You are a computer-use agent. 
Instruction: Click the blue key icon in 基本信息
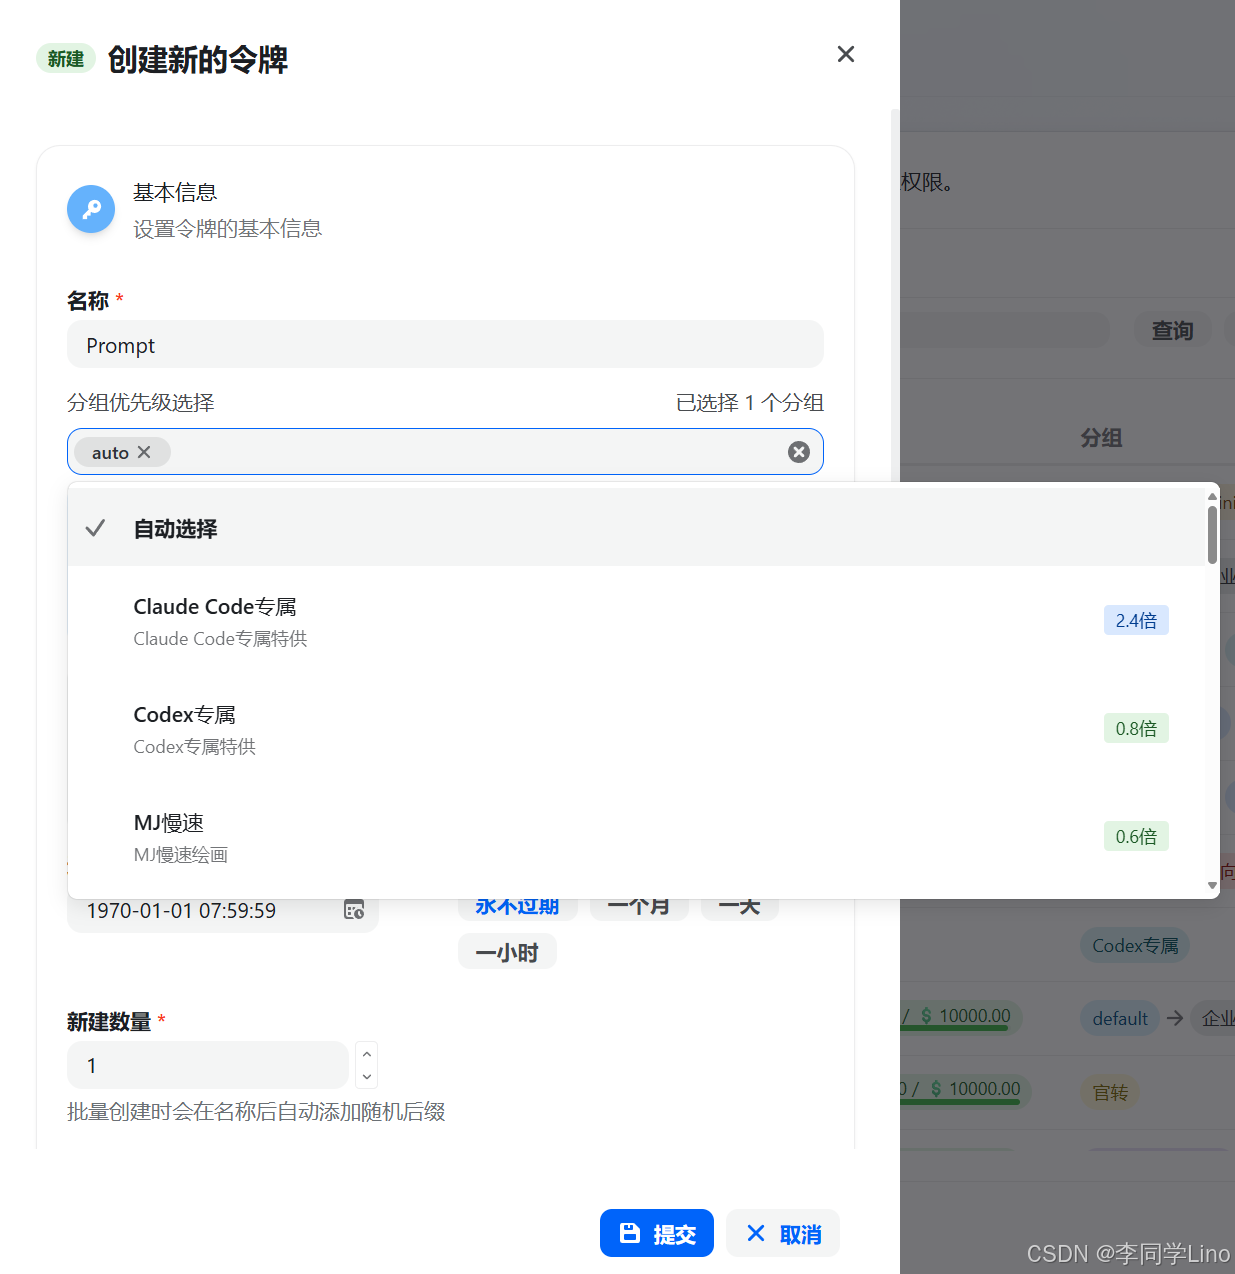[x=91, y=209]
